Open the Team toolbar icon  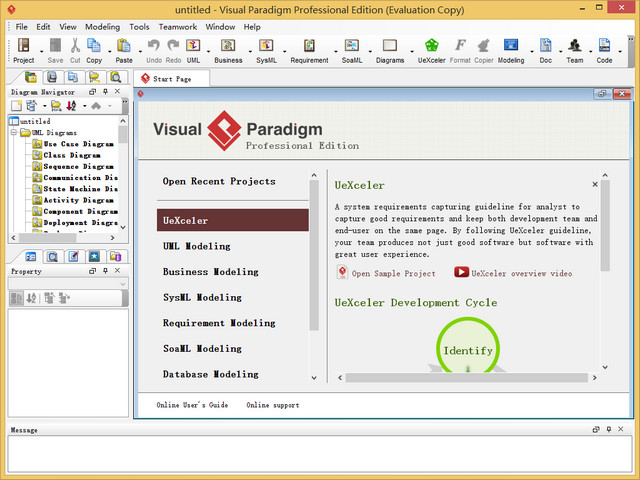coord(575,46)
